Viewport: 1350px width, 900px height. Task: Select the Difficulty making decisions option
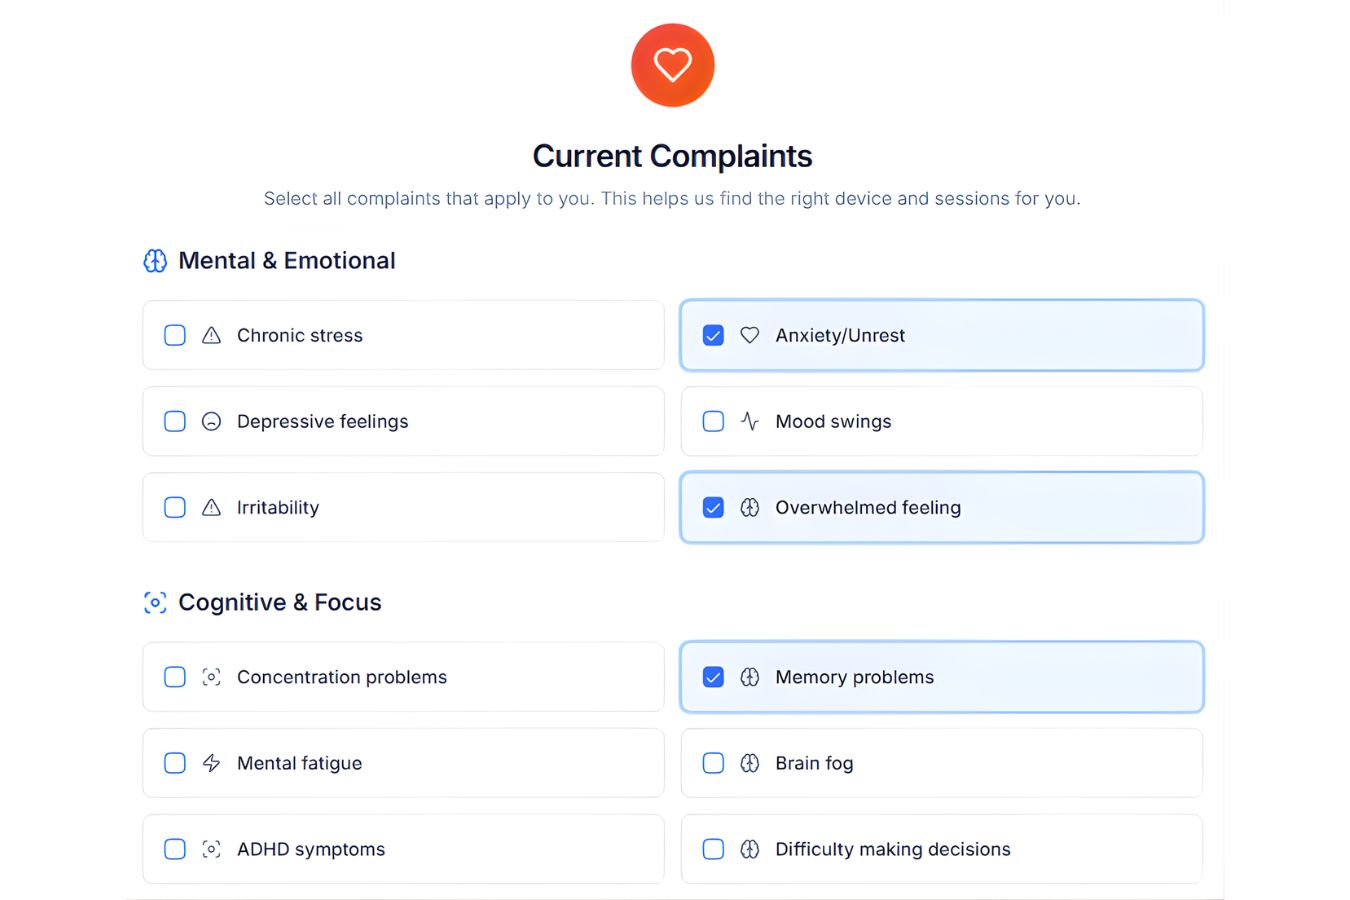(x=713, y=850)
